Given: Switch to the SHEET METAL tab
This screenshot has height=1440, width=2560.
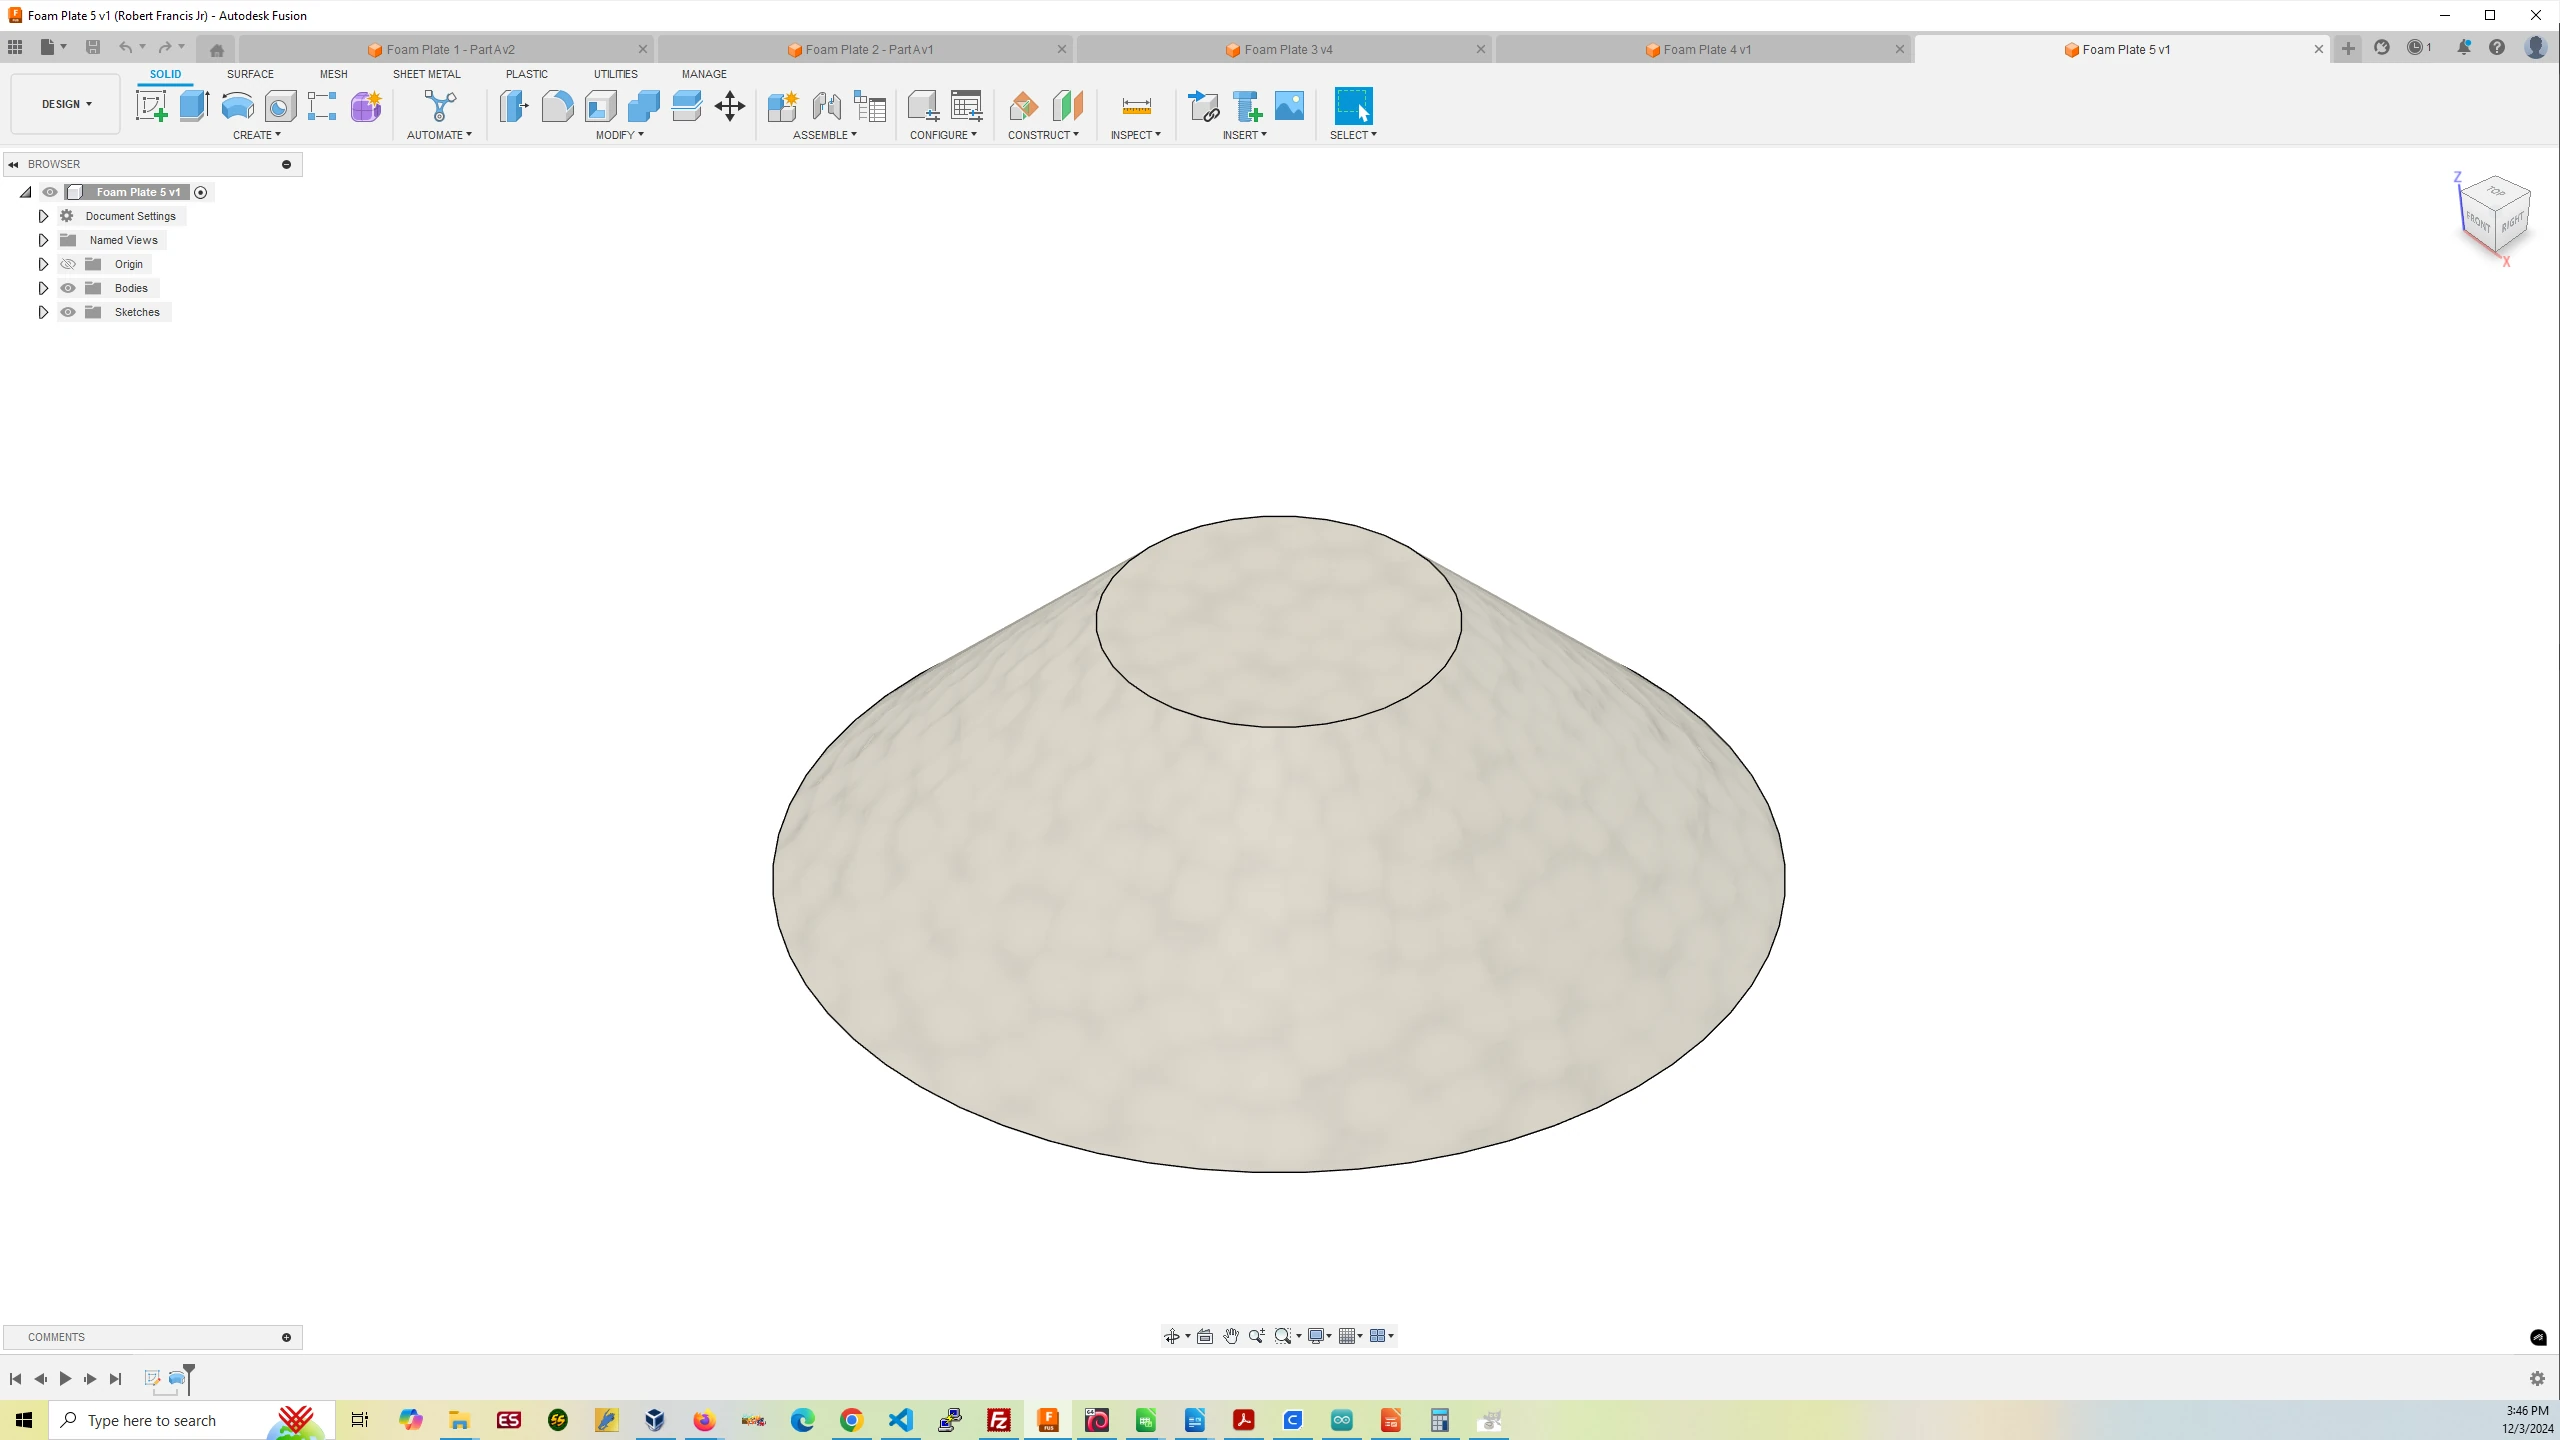Looking at the screenshot, I should pyautogui.click(x=427, y=74).
